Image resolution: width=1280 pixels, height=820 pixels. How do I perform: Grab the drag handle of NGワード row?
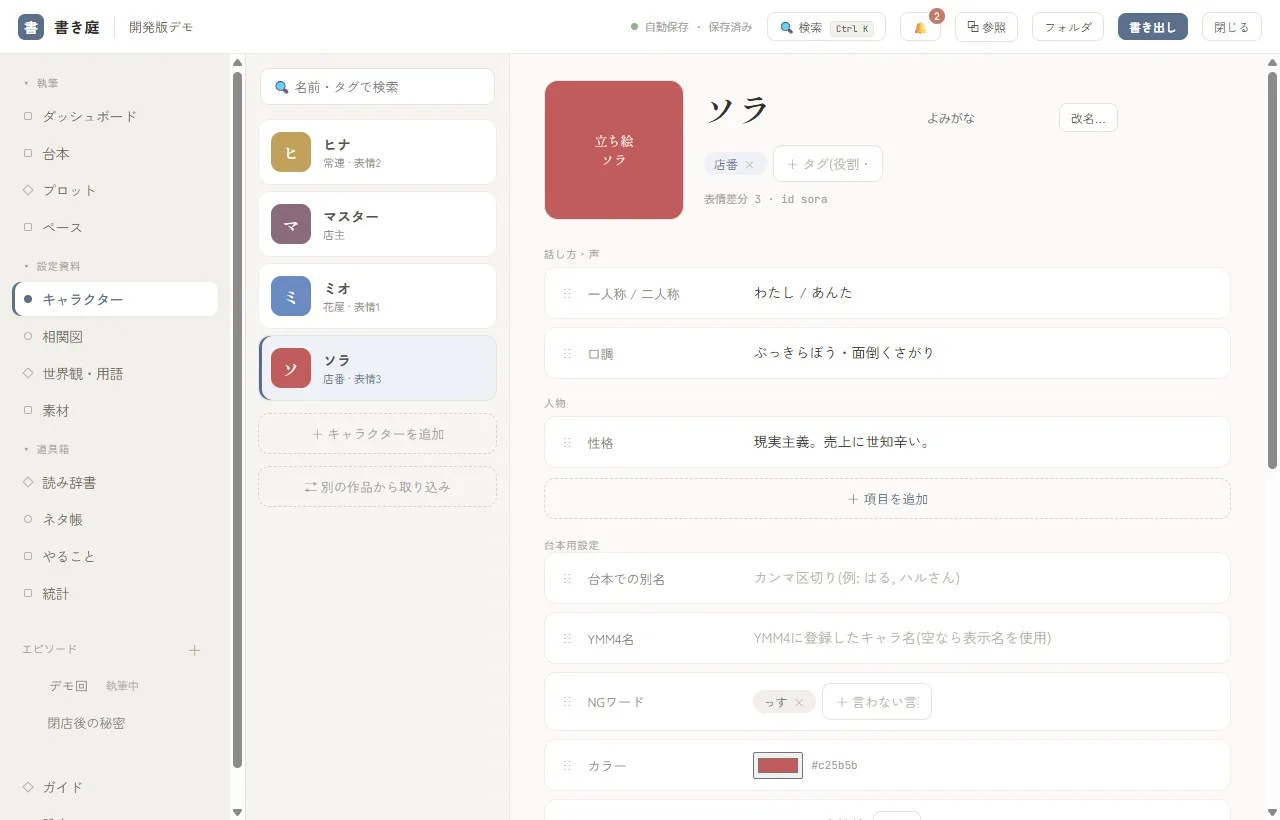567,702
